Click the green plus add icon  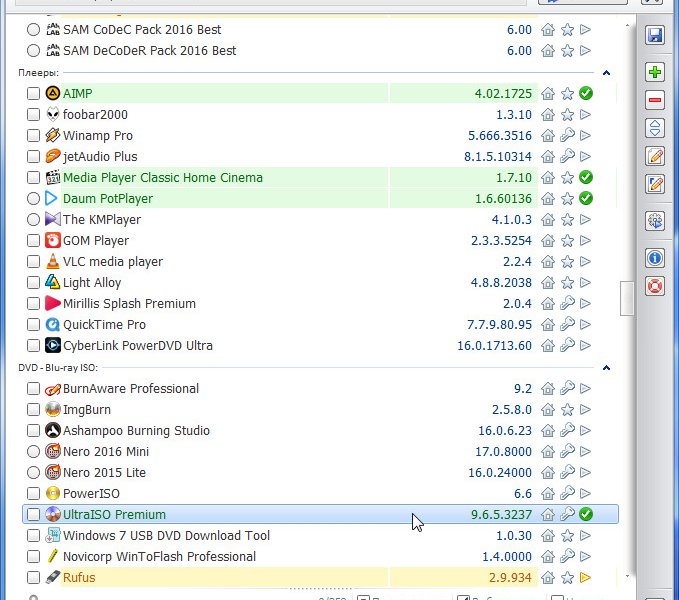655,72
